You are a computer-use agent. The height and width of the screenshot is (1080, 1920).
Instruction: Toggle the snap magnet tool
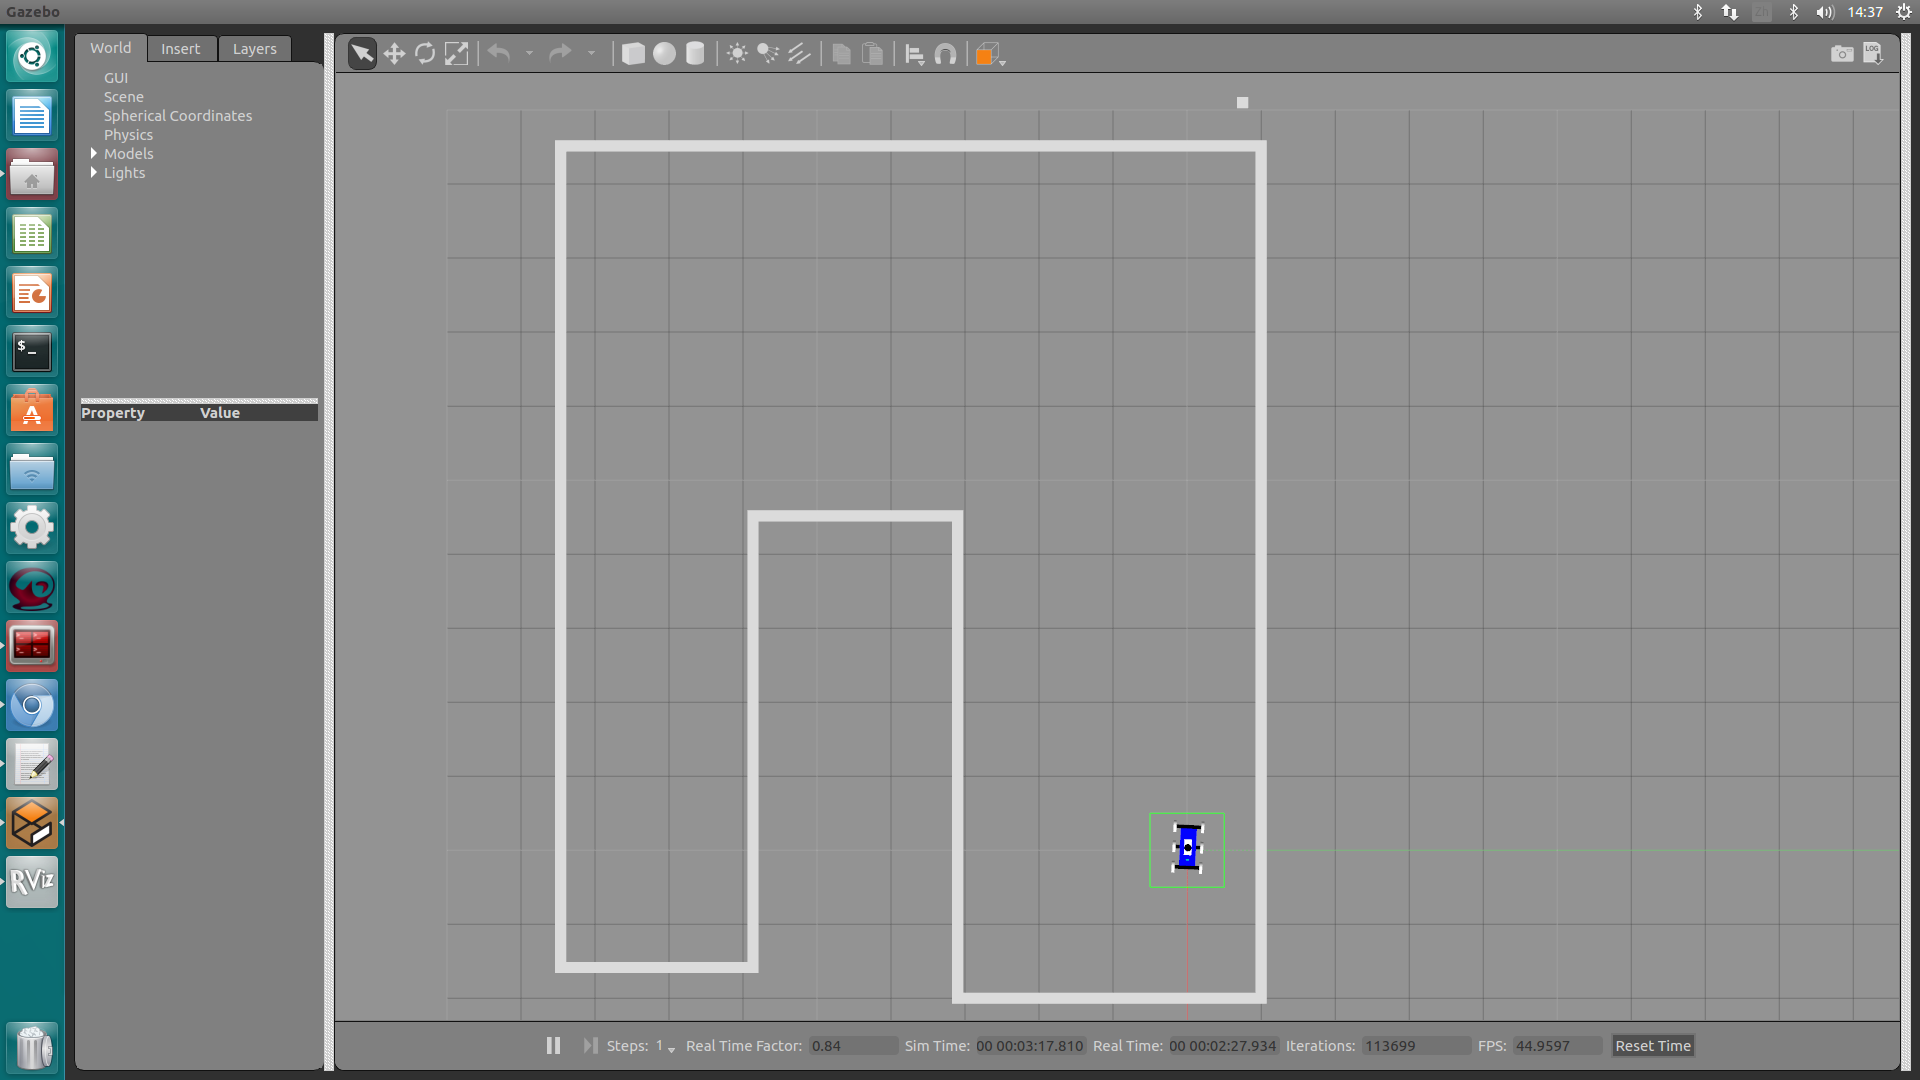pyautogui.click(x=945, y=54)
